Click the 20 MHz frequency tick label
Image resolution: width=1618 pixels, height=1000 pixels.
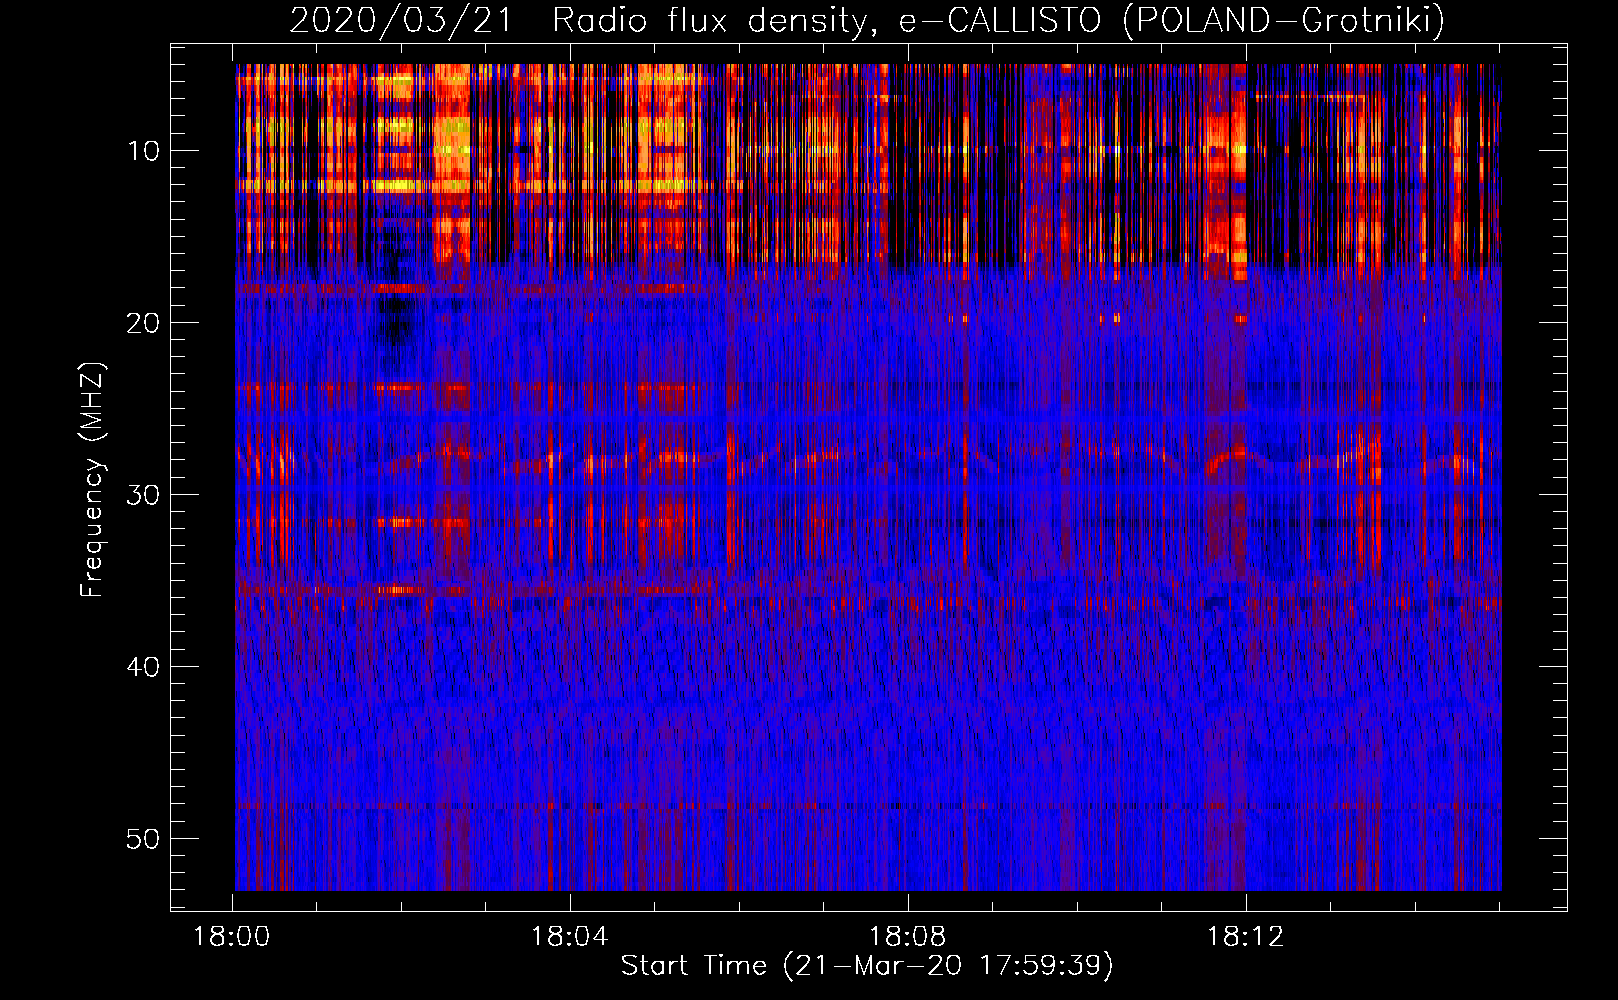144,323
